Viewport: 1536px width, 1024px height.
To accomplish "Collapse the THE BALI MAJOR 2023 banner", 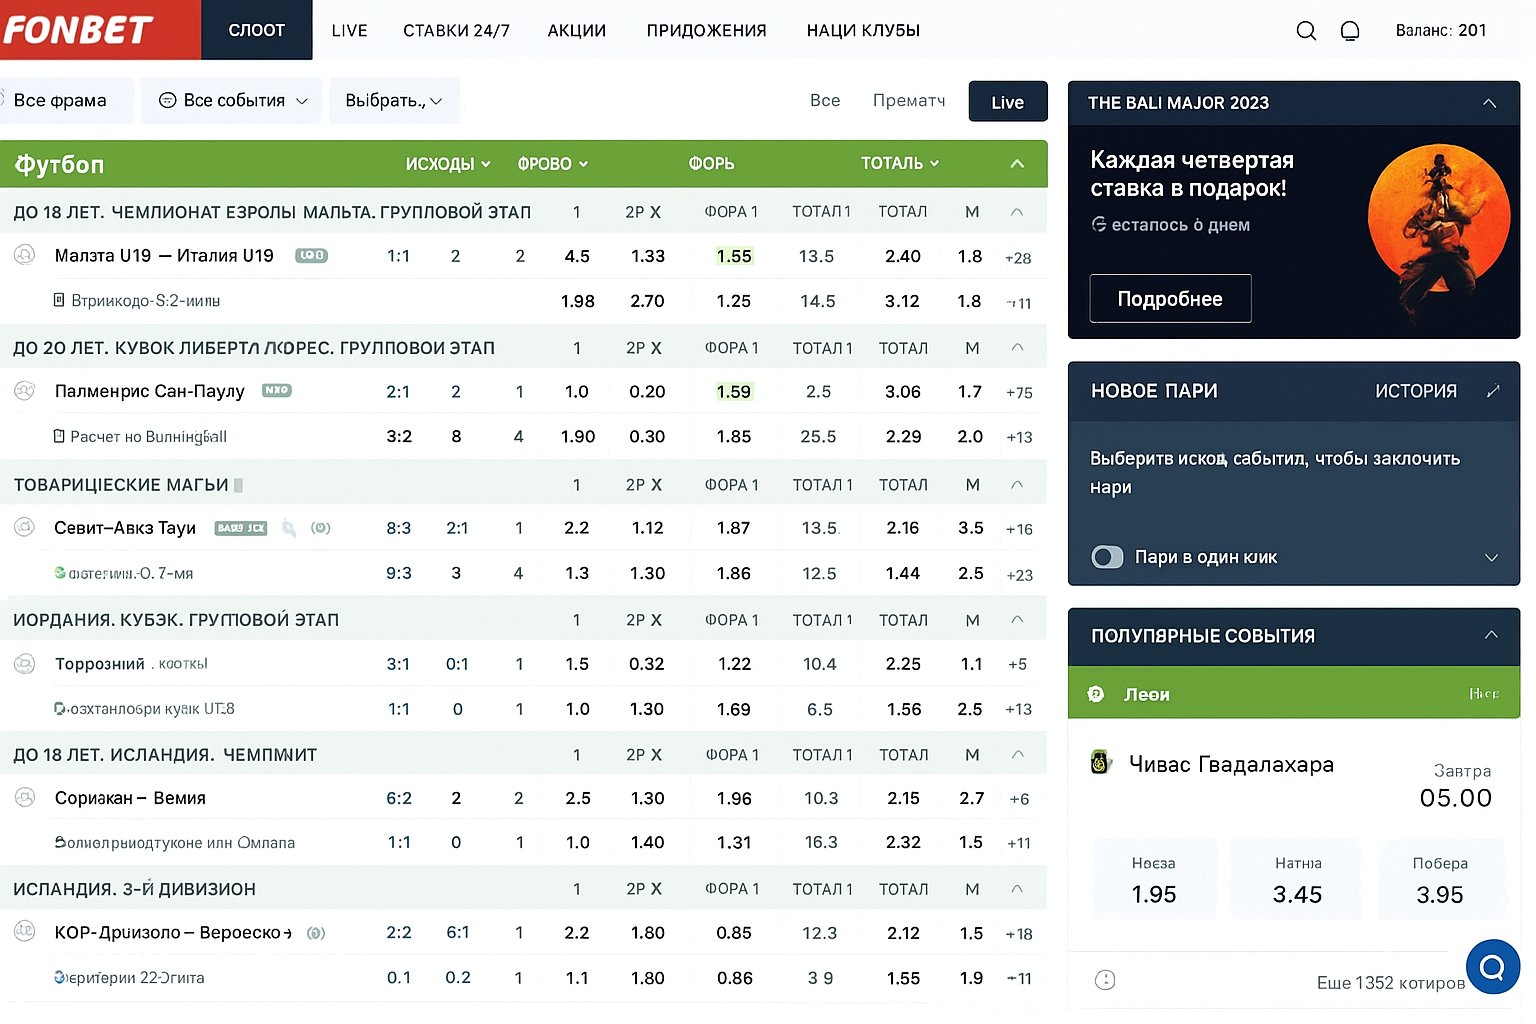I will click(1489, 103).
